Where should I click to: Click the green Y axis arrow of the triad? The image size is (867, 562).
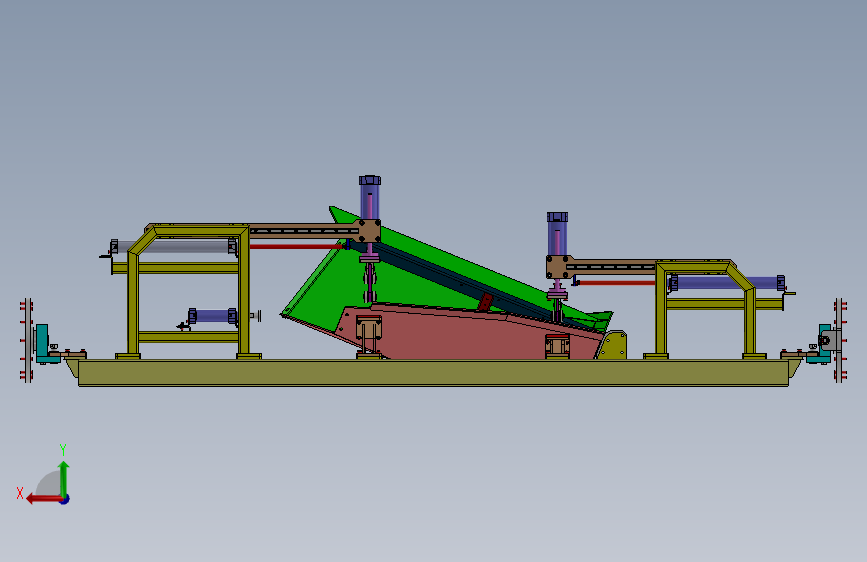click(64, 479)
